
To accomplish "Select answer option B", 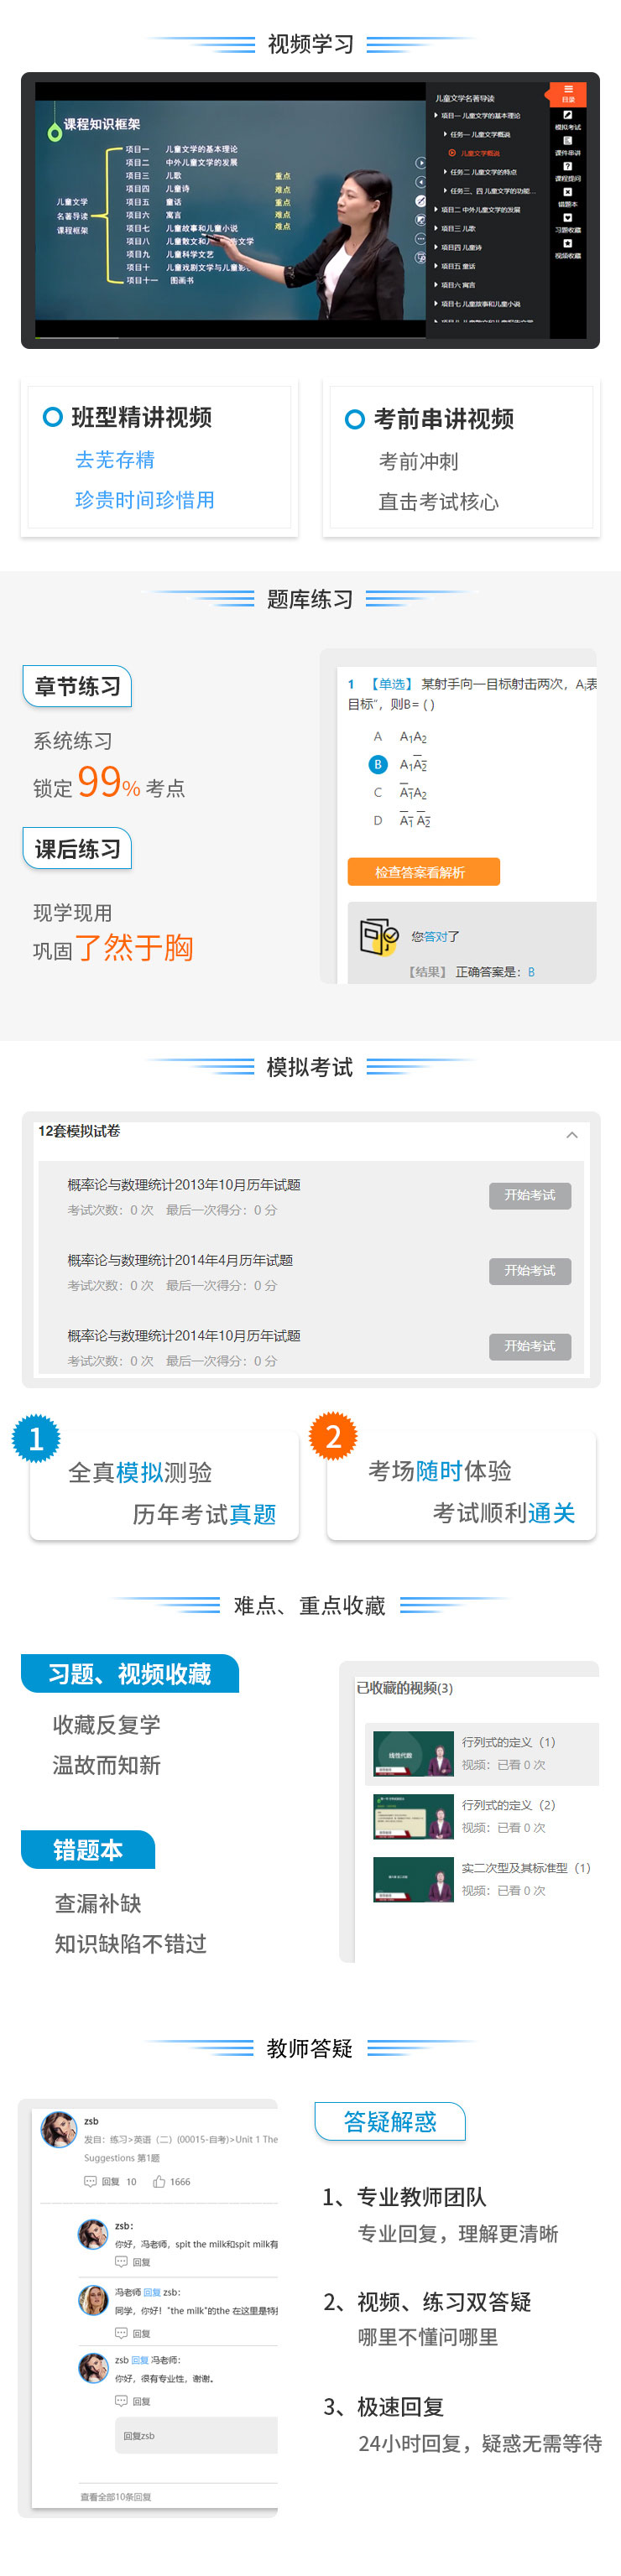I will (x=378, y=764).
